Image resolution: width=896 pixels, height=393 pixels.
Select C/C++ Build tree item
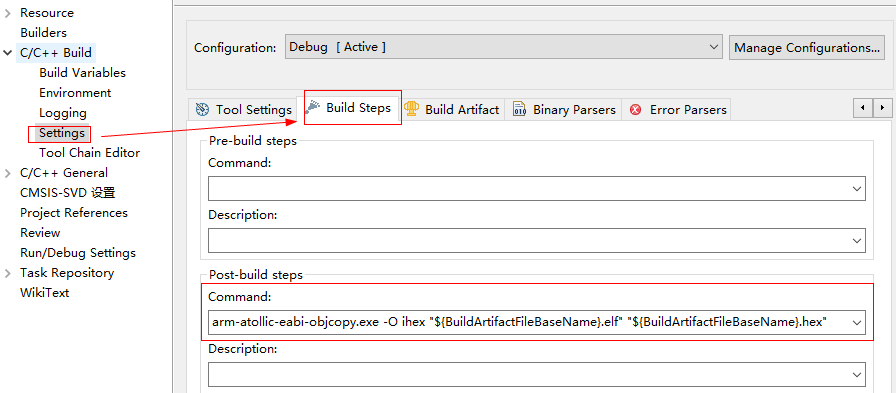coord(55,53)
